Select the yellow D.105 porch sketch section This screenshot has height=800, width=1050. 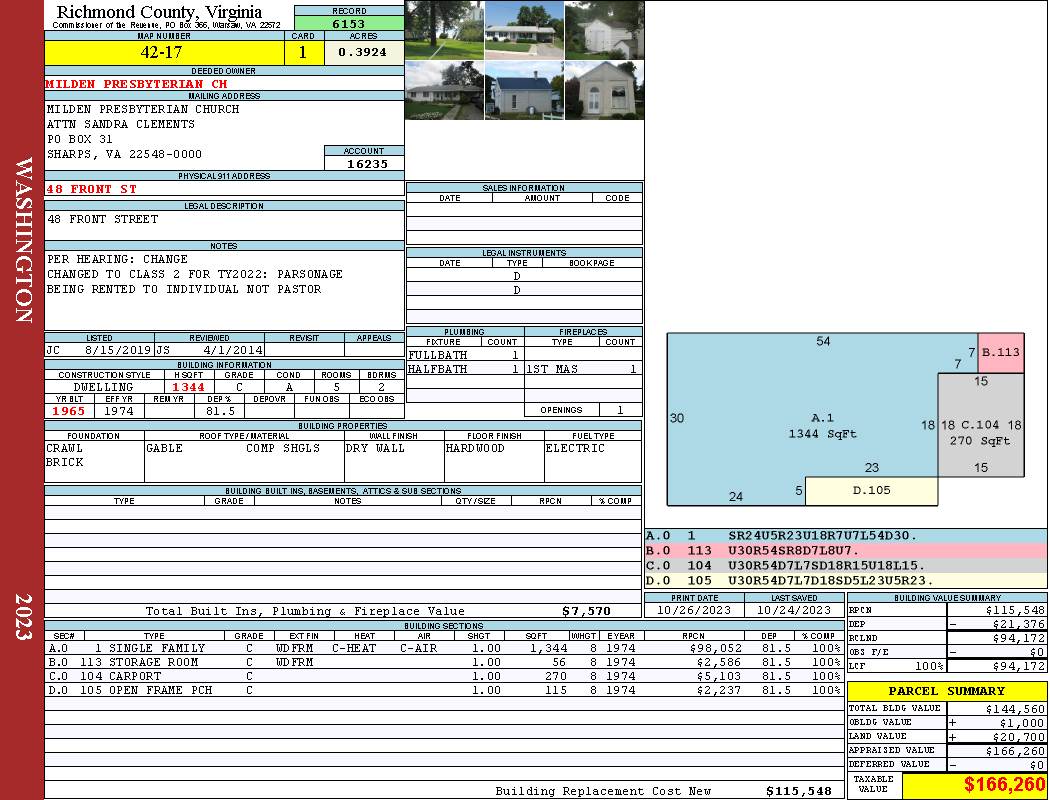pos(872,491)
